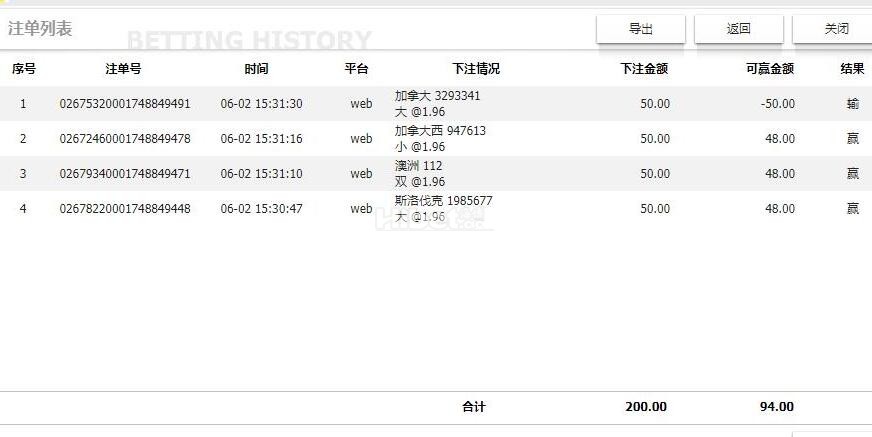Click the 加拿大 3293341 bet details
Image resolution: width=872 pixels, height=437 pixels.
click(438, 97)
